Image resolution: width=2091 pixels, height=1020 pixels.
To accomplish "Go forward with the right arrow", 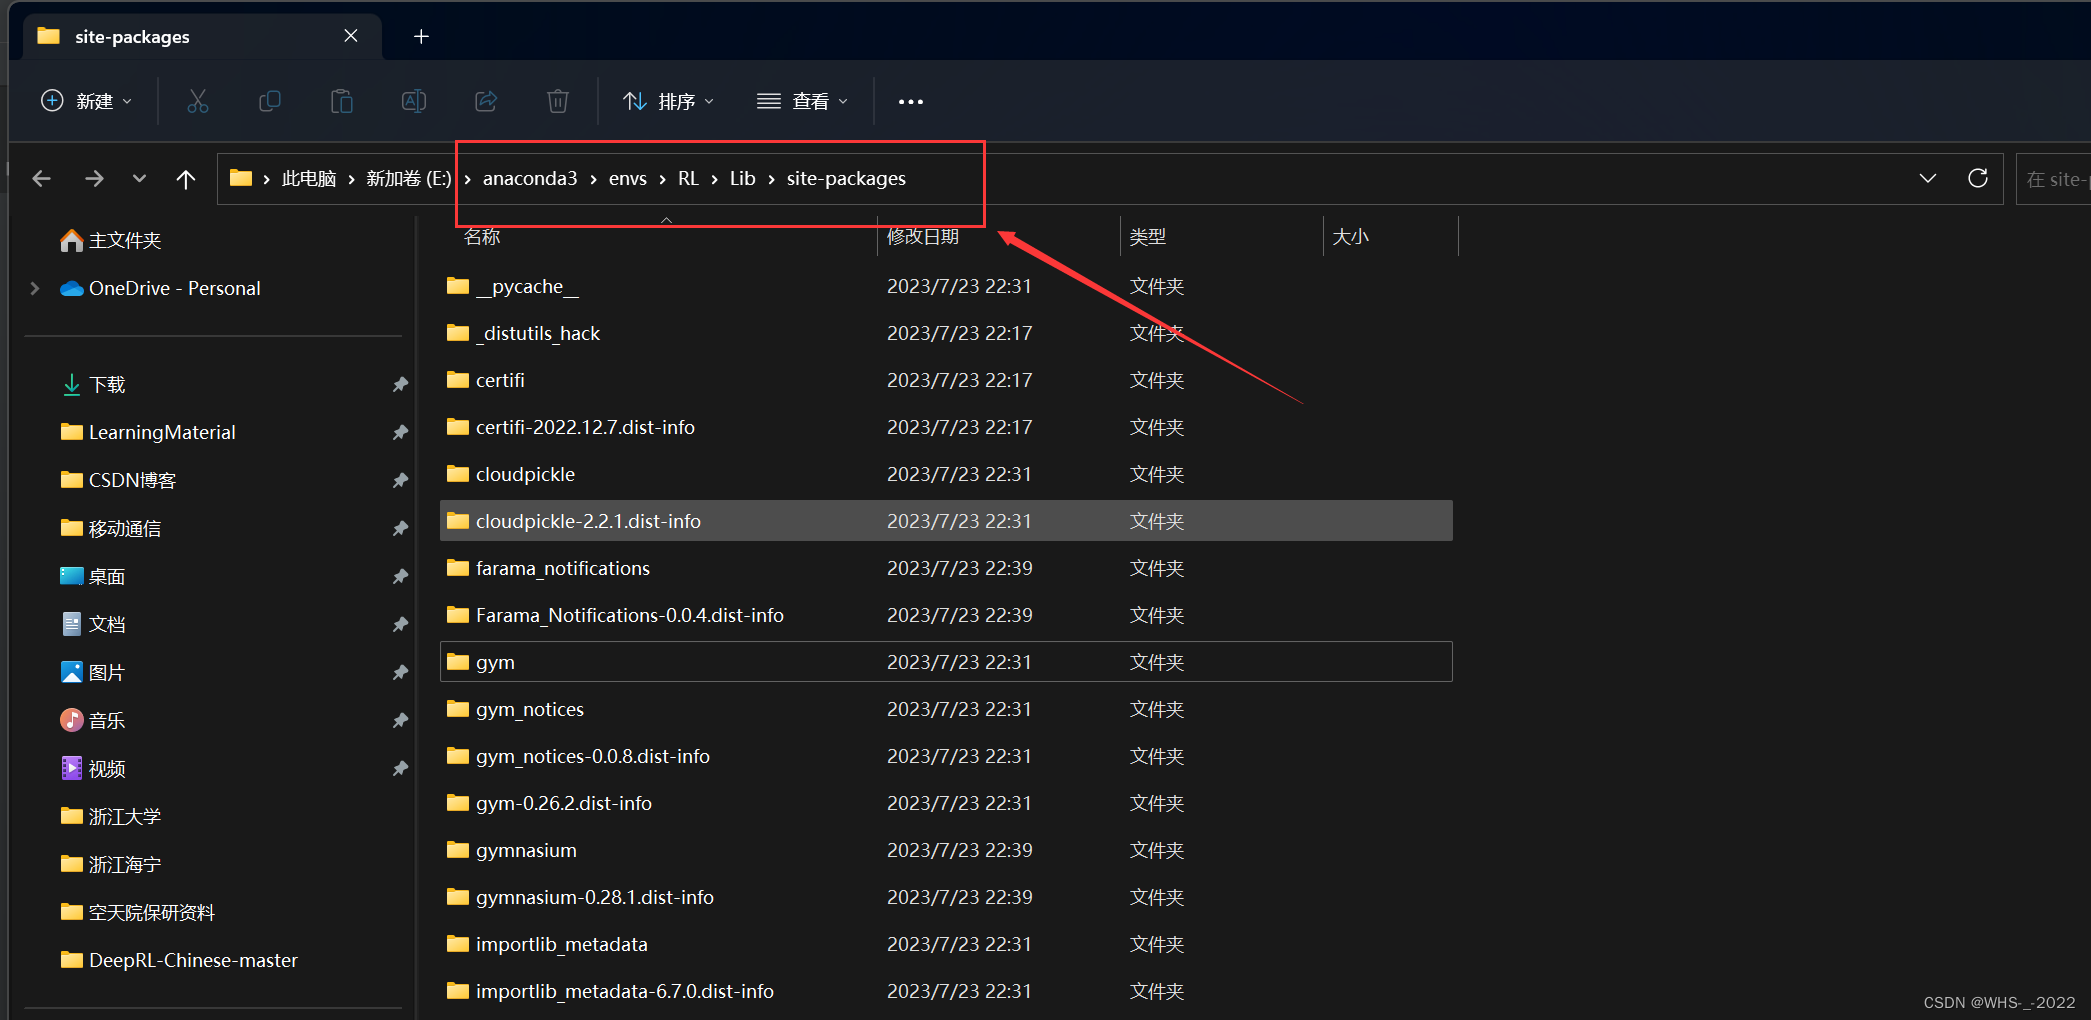I will [x=94, y=178].
